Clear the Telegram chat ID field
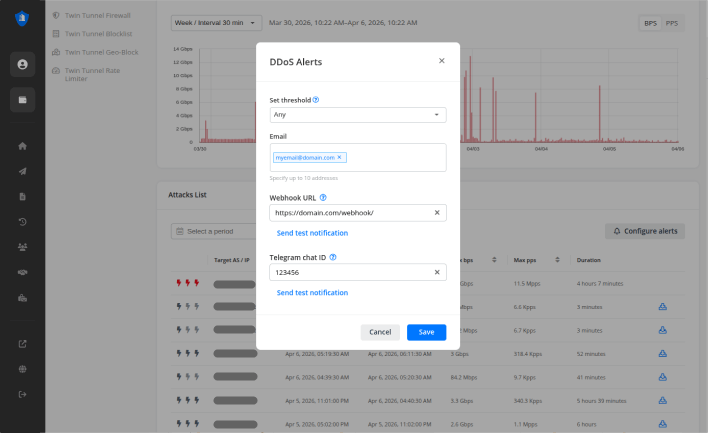This screenshot has width=708, height=433. pyautogui.click(x=437, y=272)
